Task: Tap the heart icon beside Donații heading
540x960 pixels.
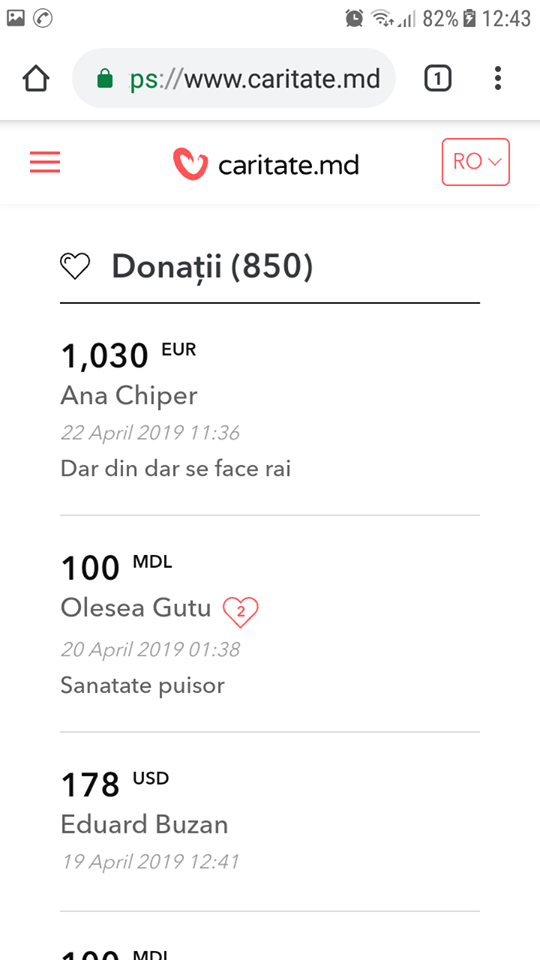Action: coord(75,267)
